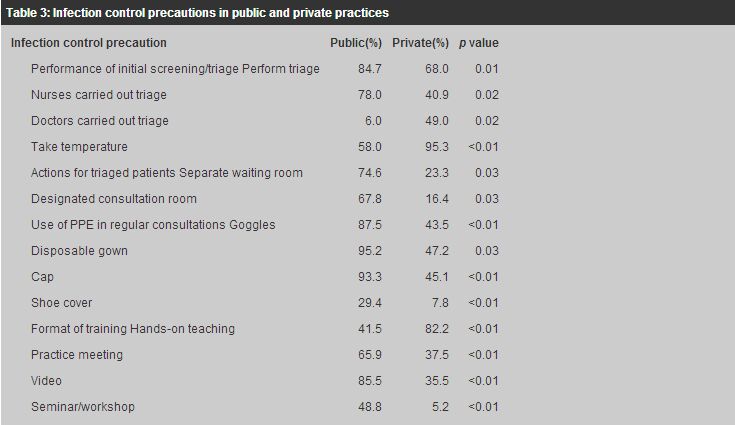Screen dimensions: 735x425
Task: Click the Disposable gown row label
Action: click(79, 251)
